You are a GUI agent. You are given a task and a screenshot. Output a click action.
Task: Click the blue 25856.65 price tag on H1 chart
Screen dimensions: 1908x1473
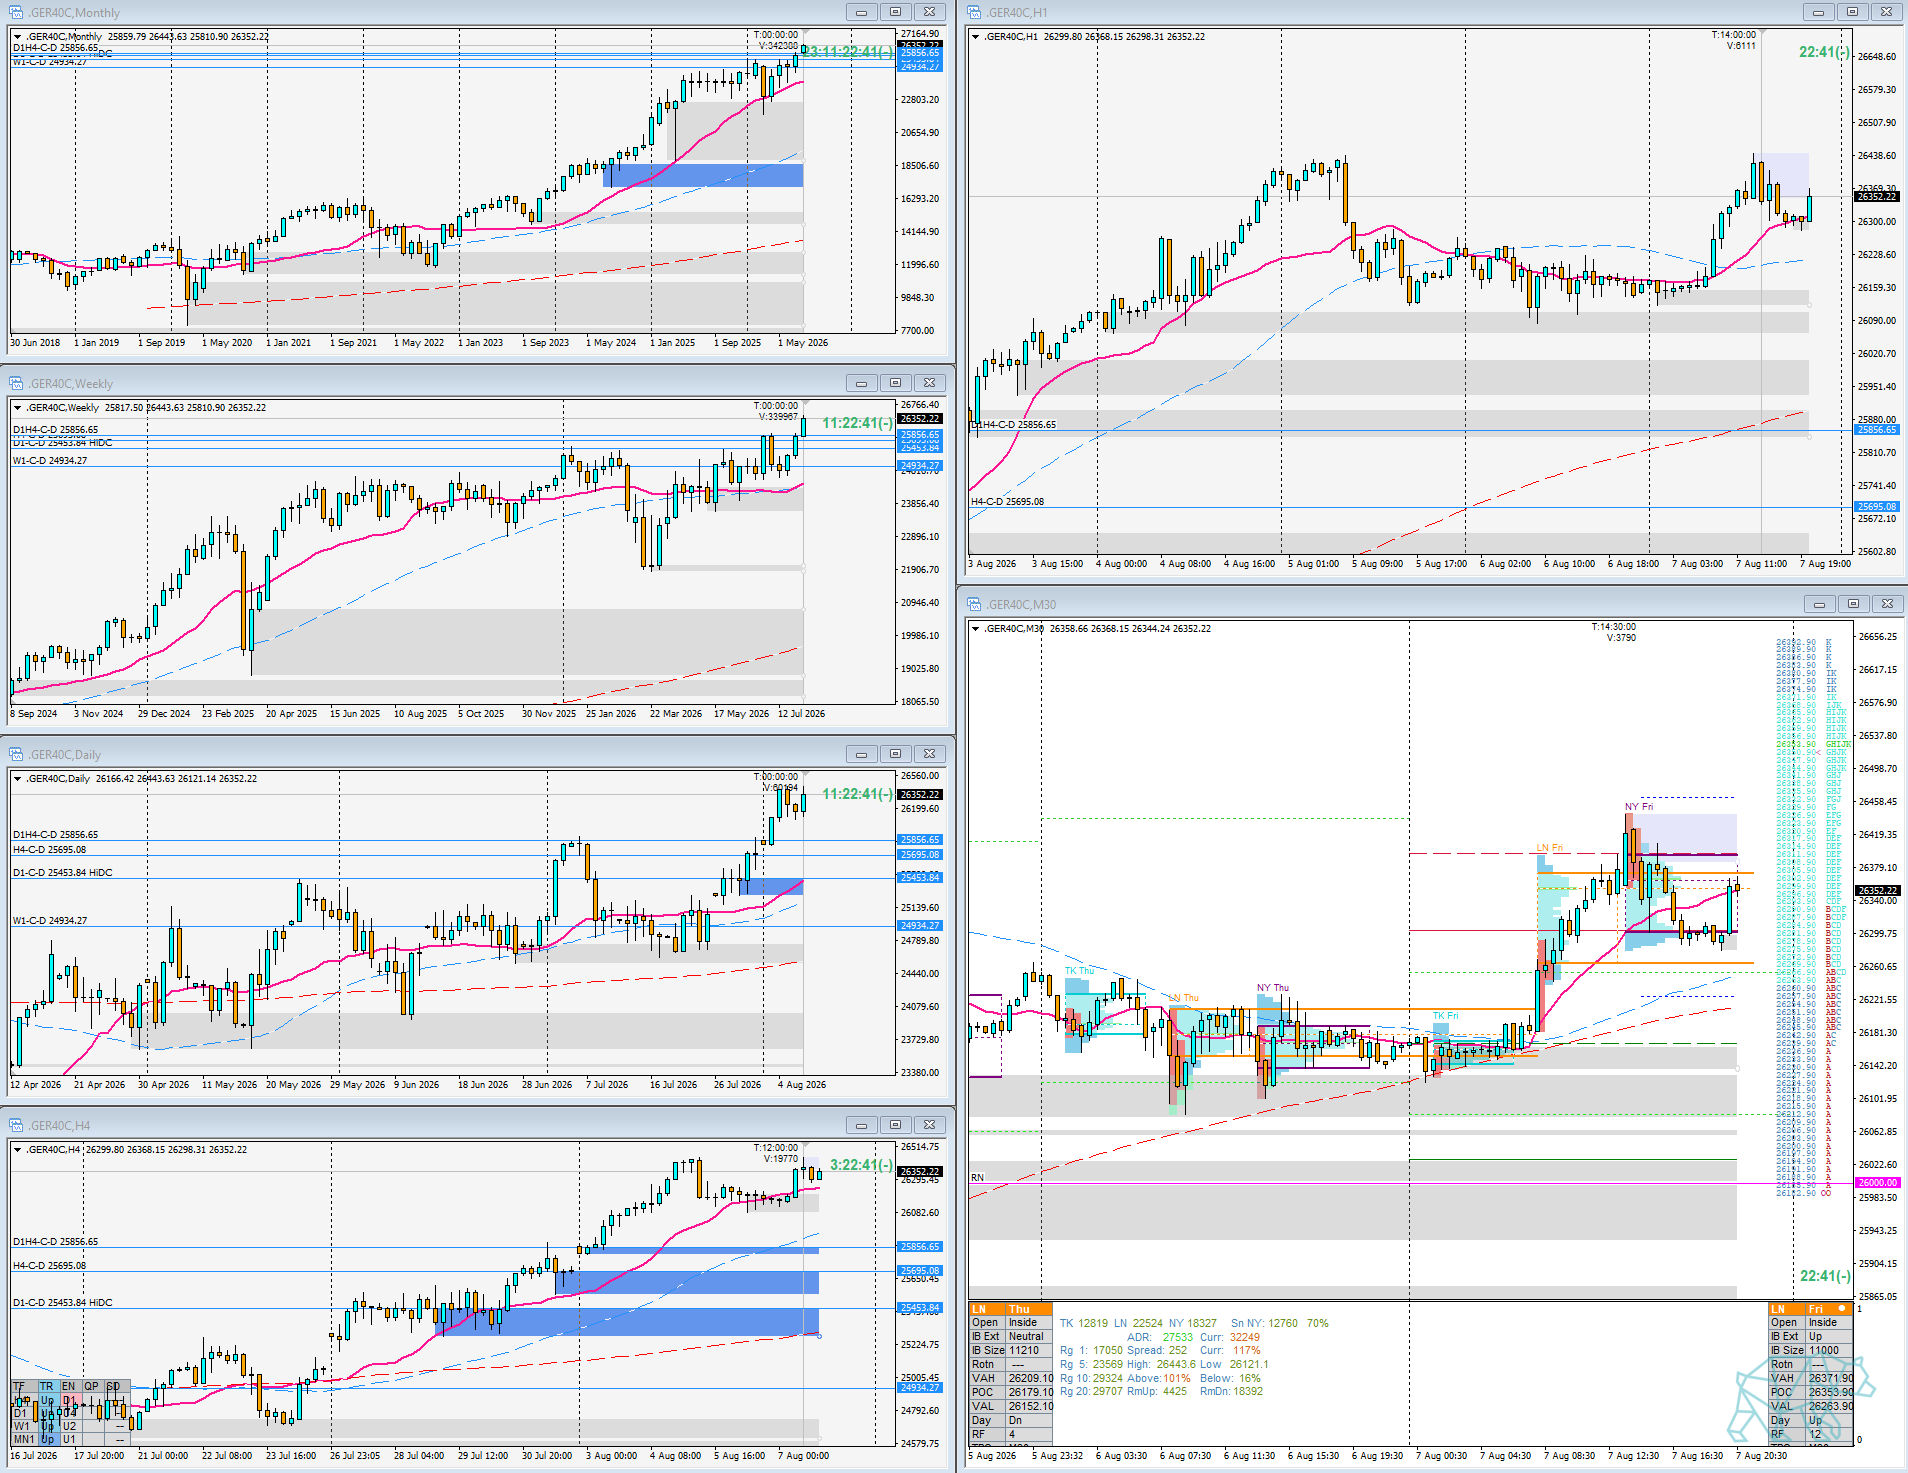pyautogui.click(x=1877, y=430)
